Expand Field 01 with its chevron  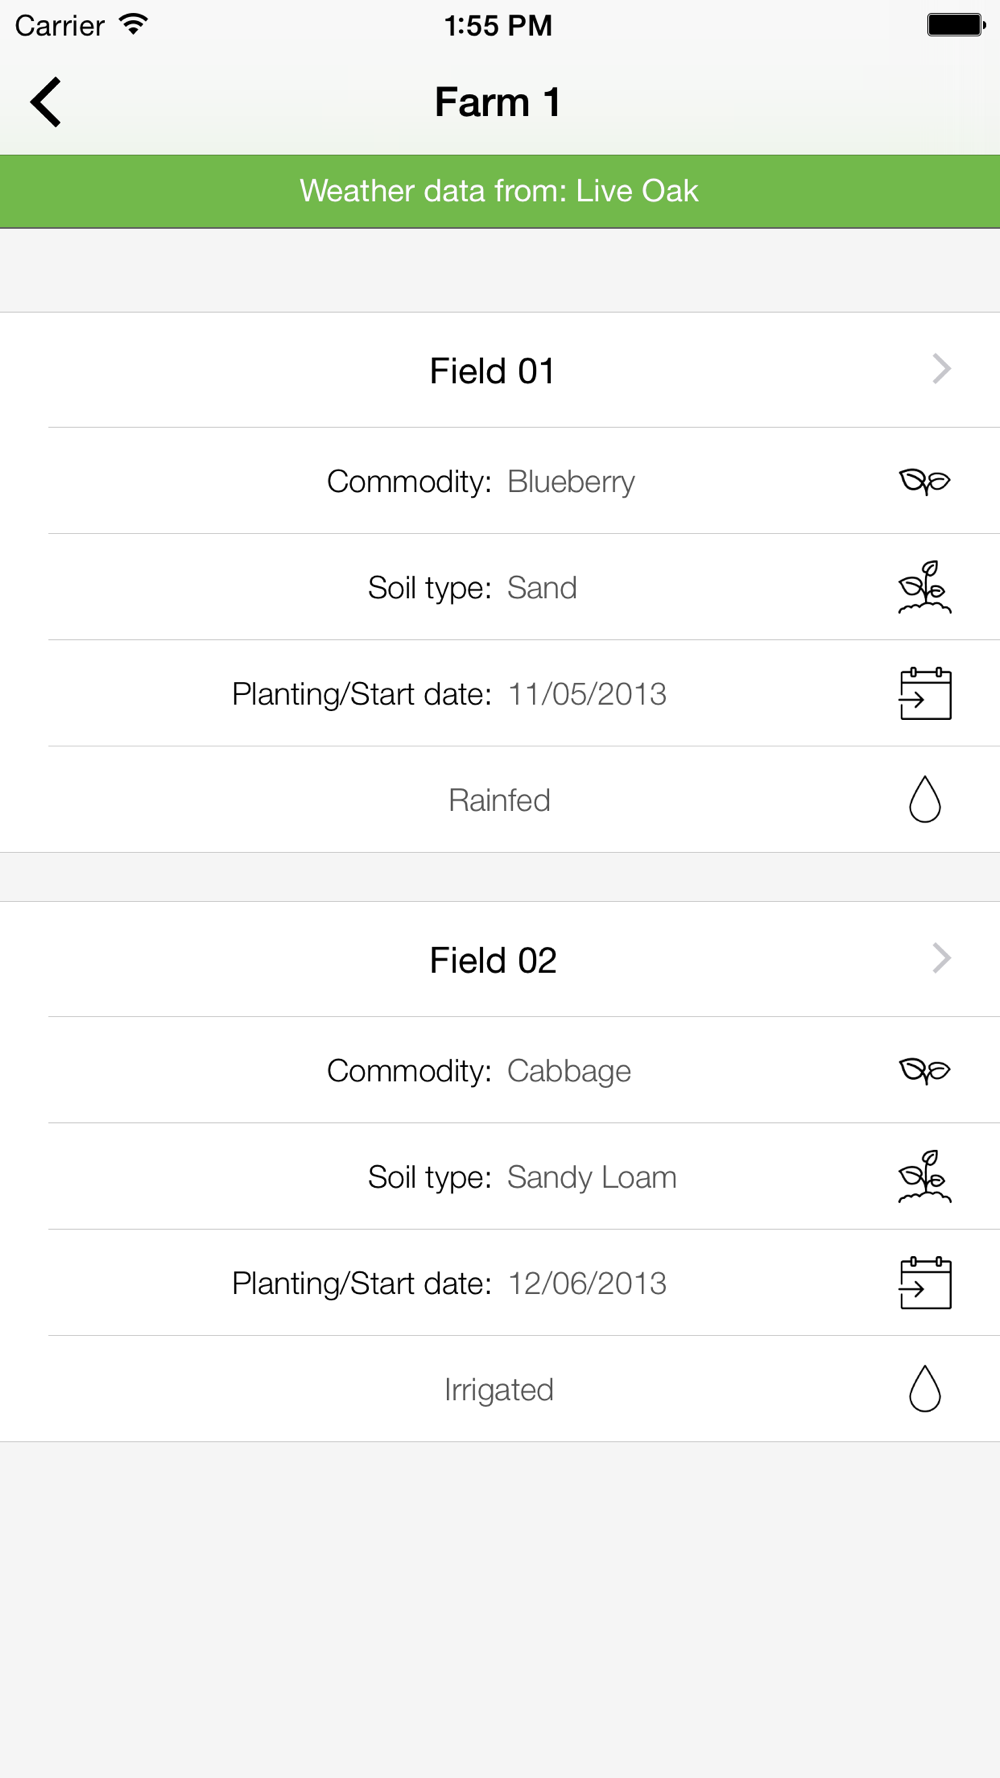pyautogui.click(x=941, y=369)
